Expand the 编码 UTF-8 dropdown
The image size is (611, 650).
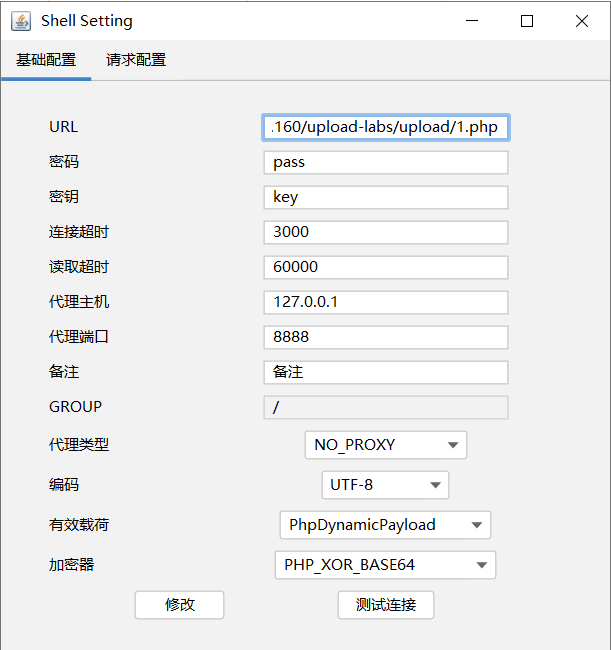click(385, 485)
